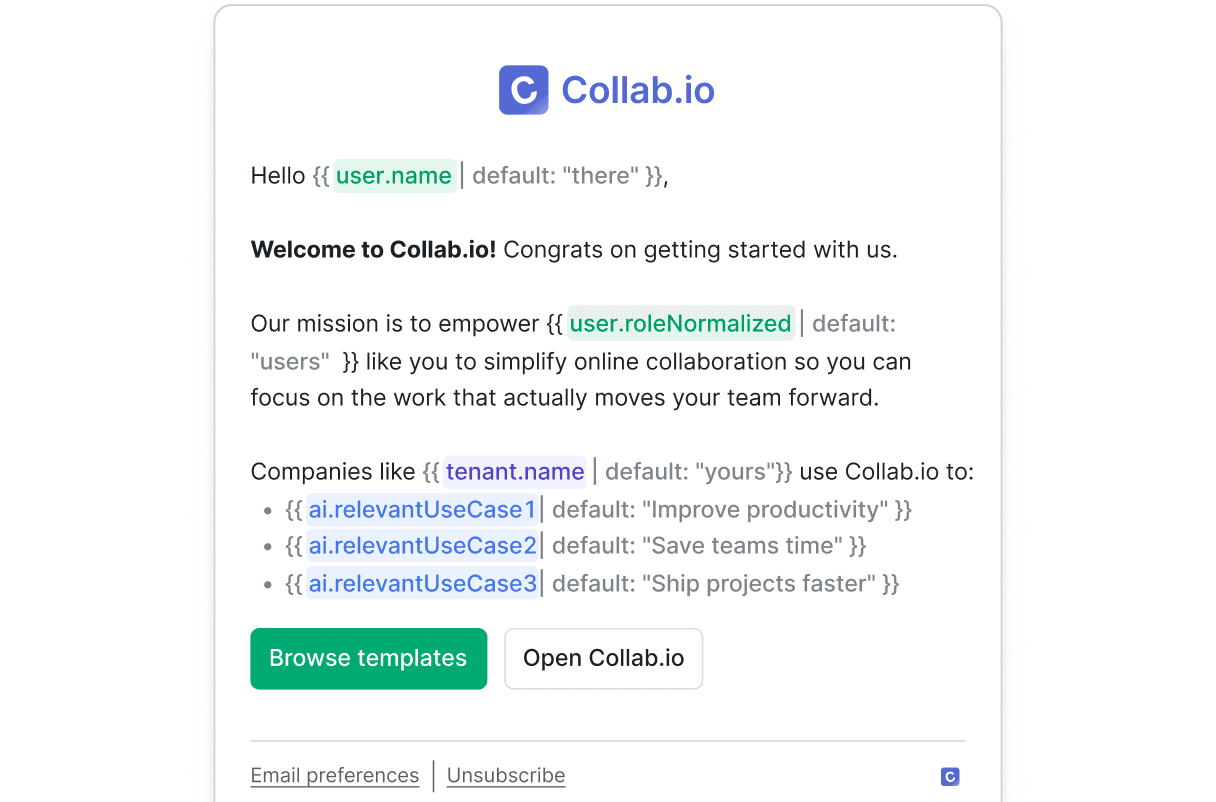
Task: Click the Browse templates button
Action: pos(368,658)
